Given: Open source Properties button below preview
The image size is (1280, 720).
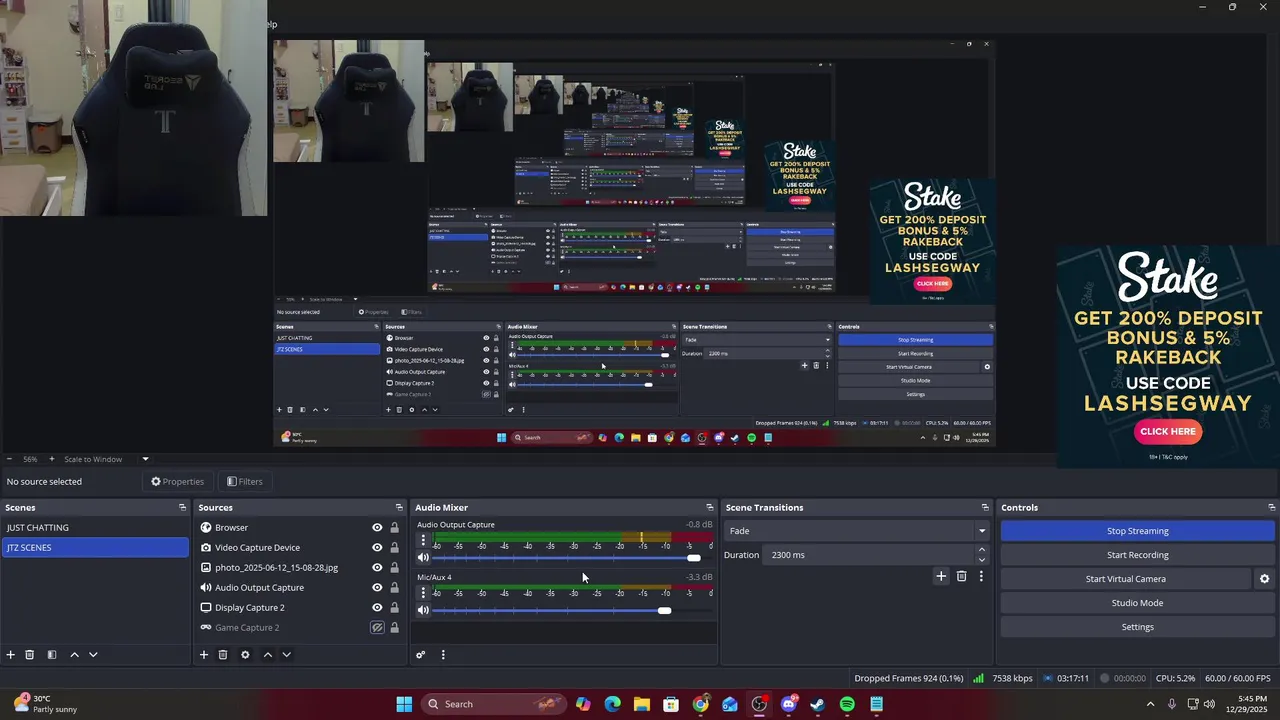Looking at the screenshot, I should 177,482.
